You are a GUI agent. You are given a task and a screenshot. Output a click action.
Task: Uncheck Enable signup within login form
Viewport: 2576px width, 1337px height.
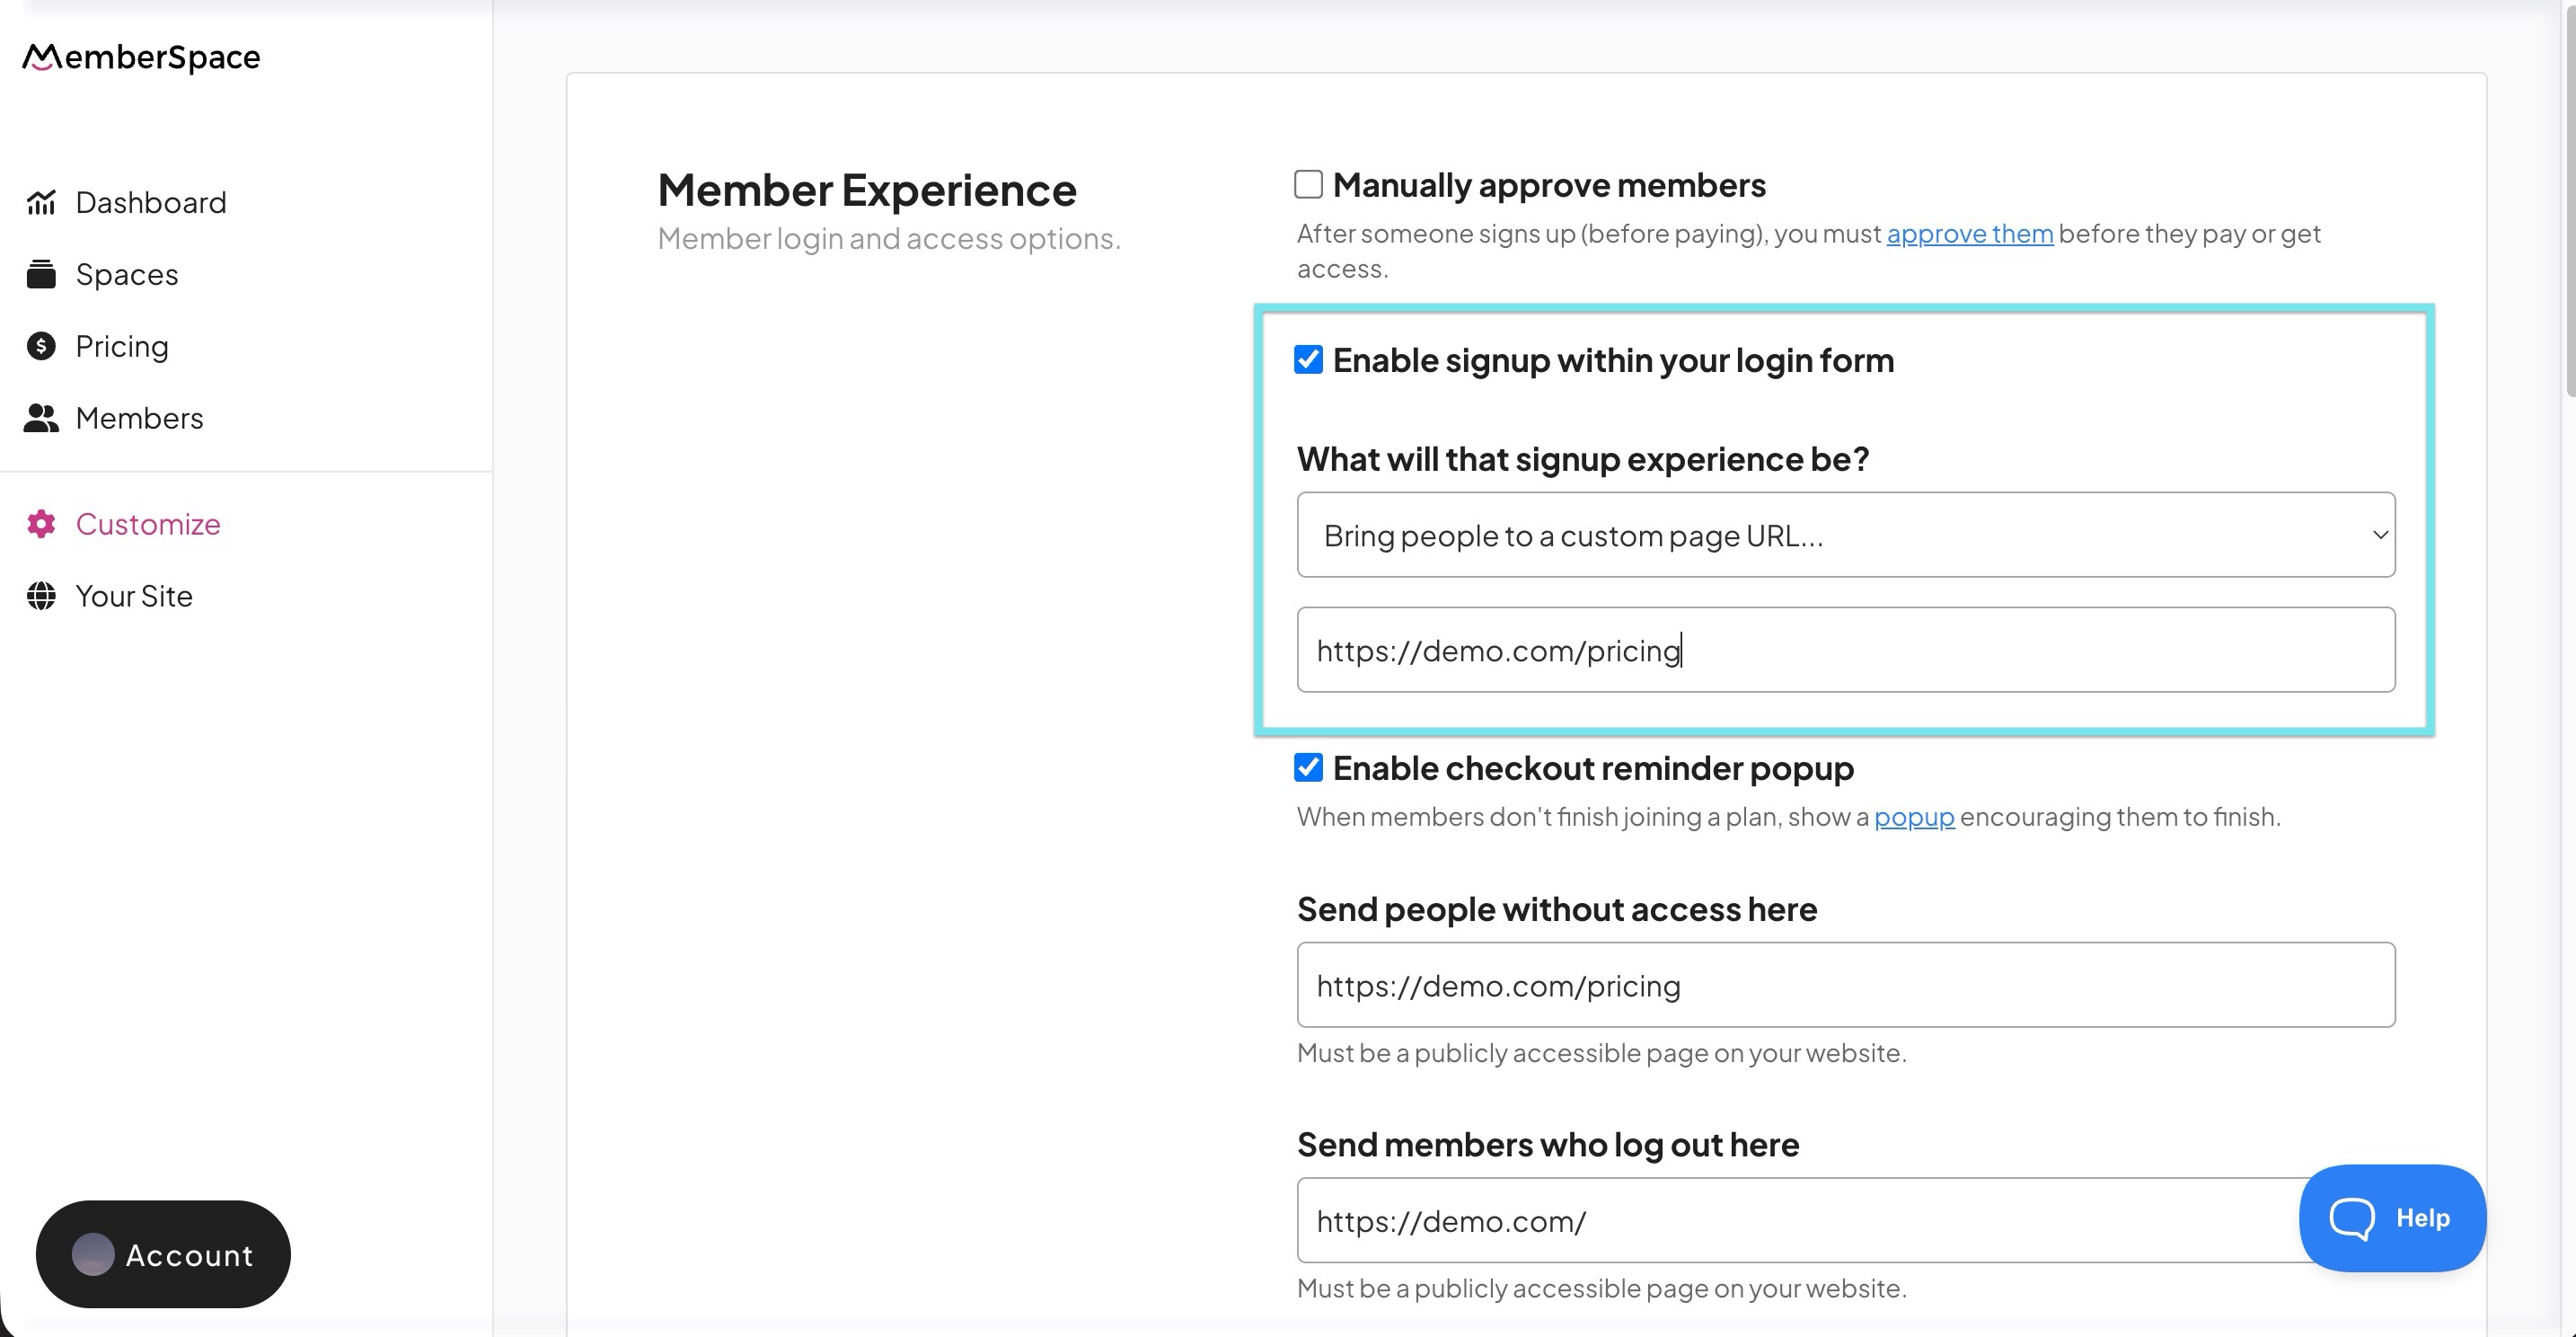[1308, 360]
